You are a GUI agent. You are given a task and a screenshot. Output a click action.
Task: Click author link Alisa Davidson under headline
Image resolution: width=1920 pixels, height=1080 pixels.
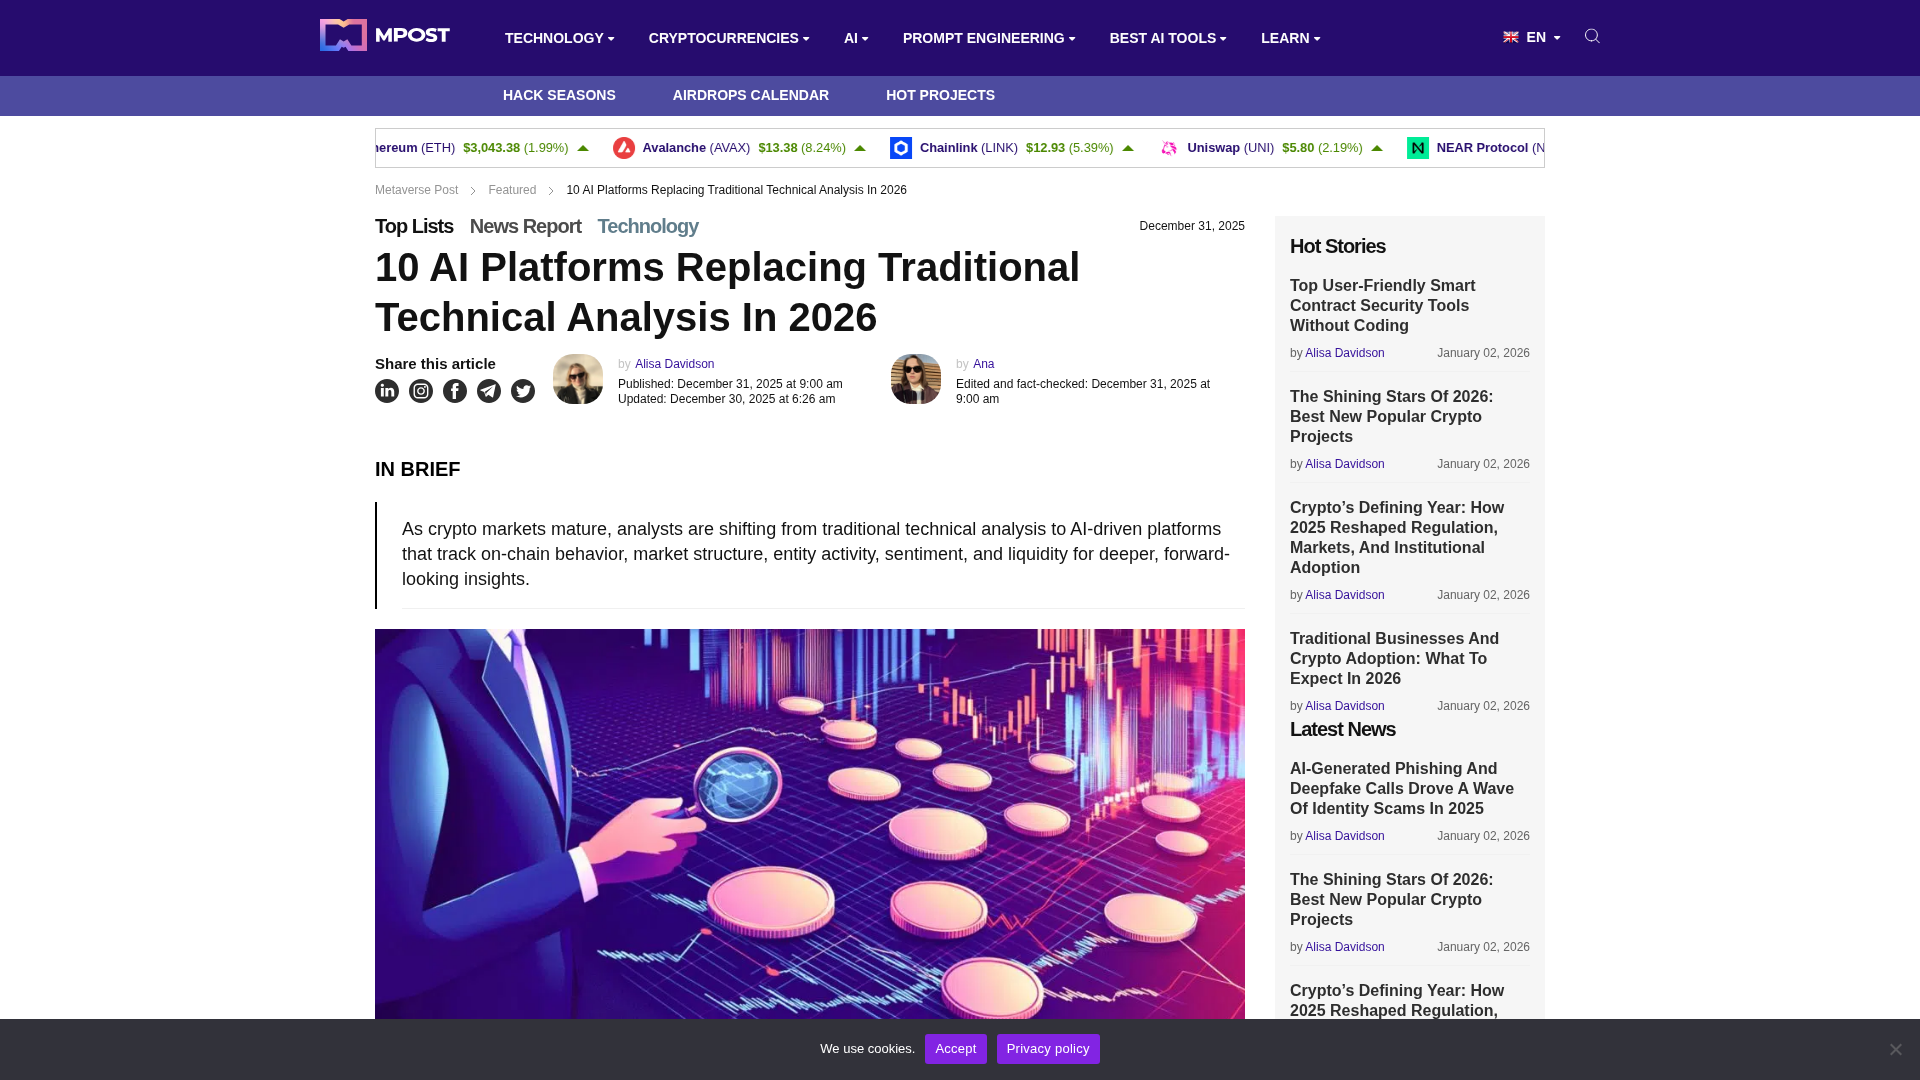[x=674, y=364]
